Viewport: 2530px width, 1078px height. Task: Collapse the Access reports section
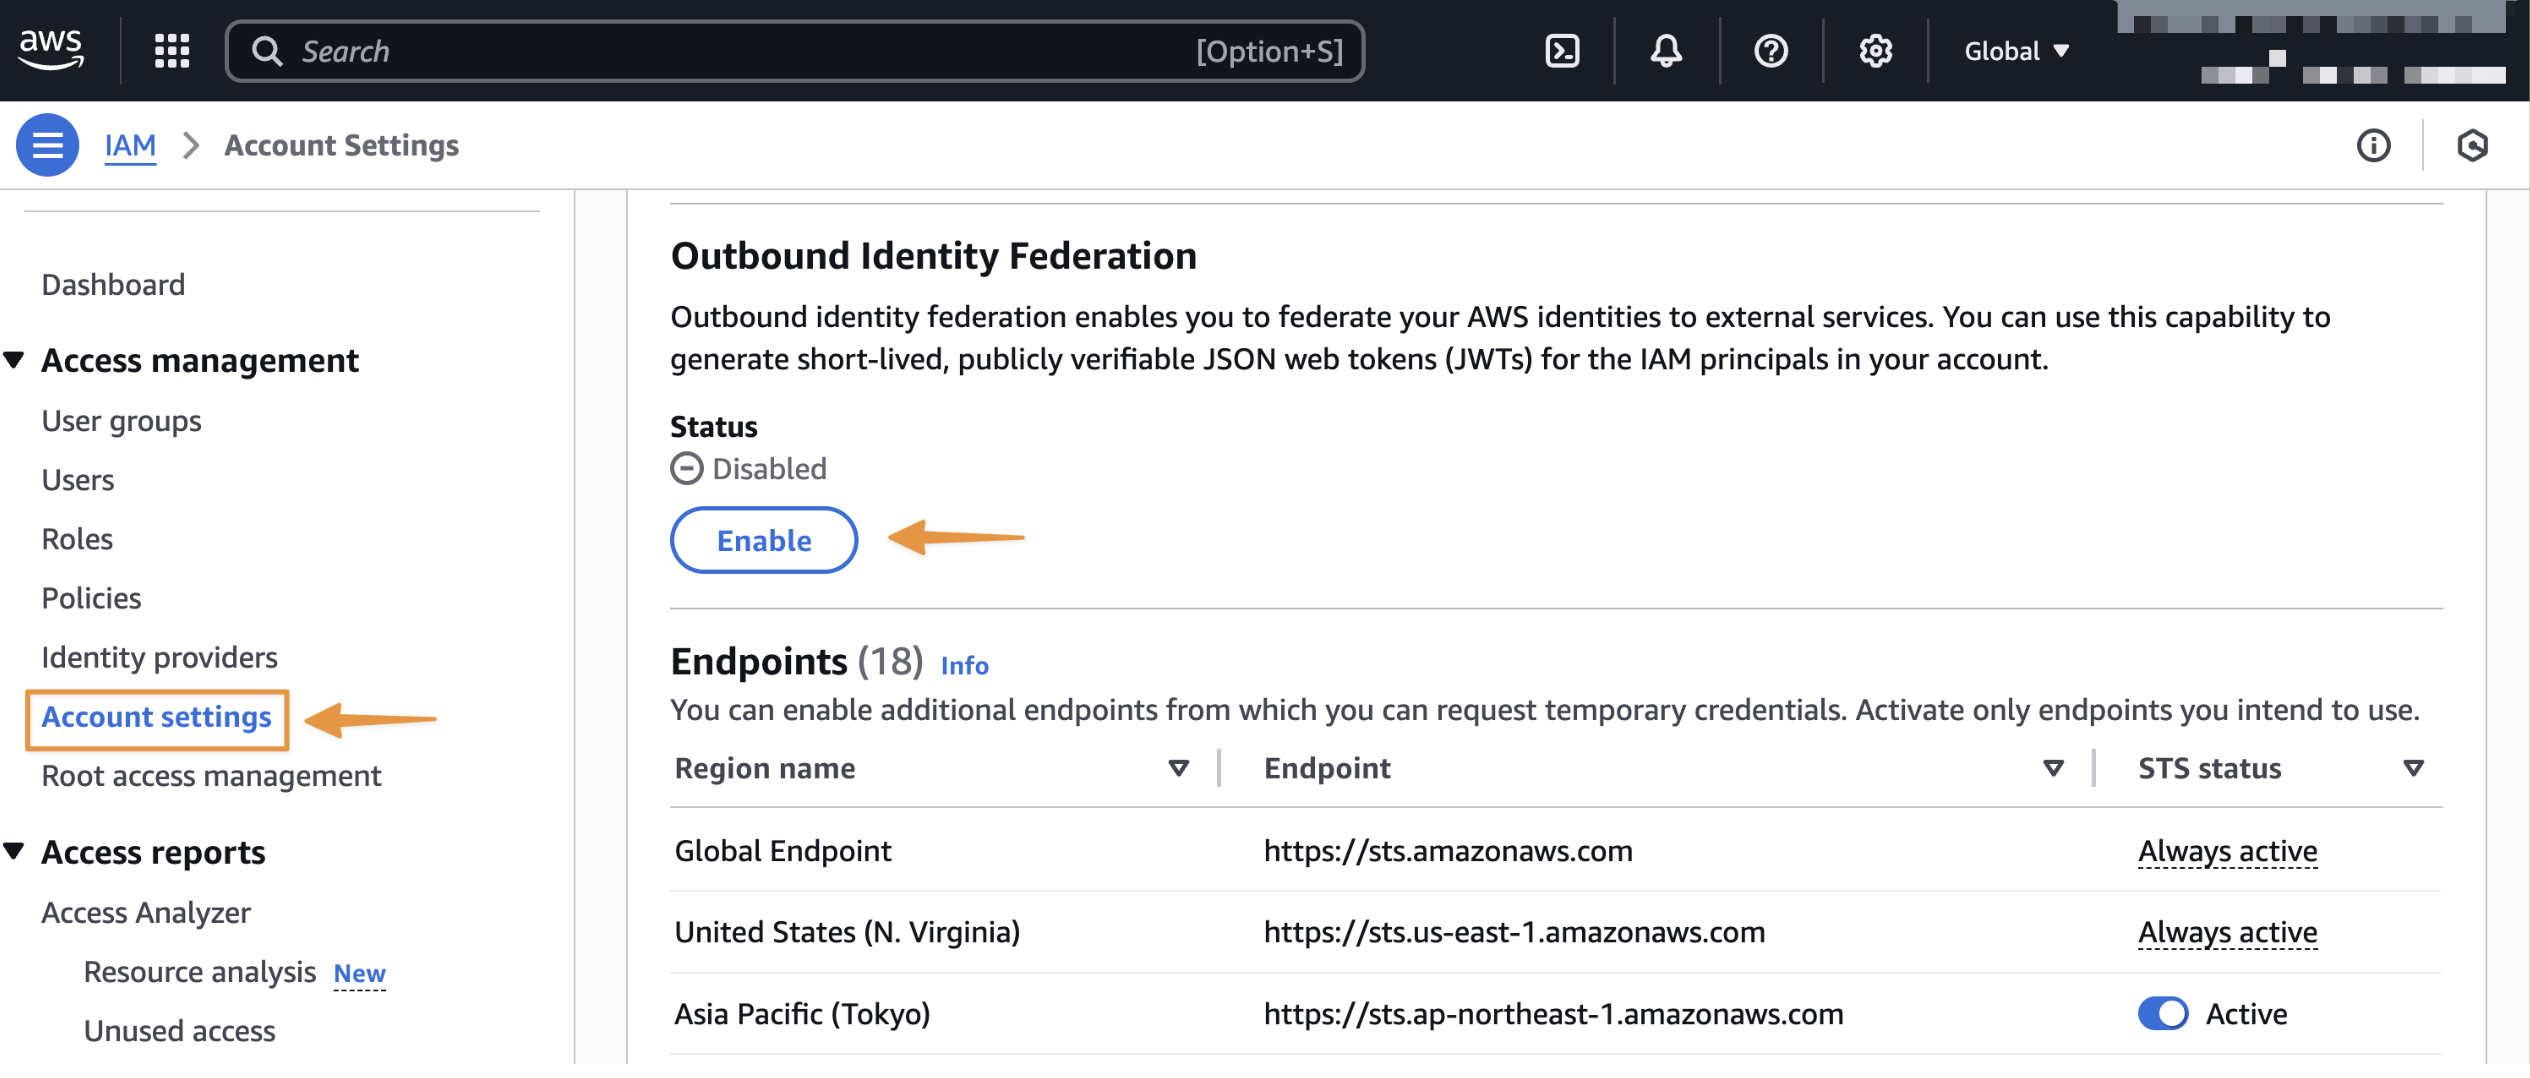tap(14, 852)
